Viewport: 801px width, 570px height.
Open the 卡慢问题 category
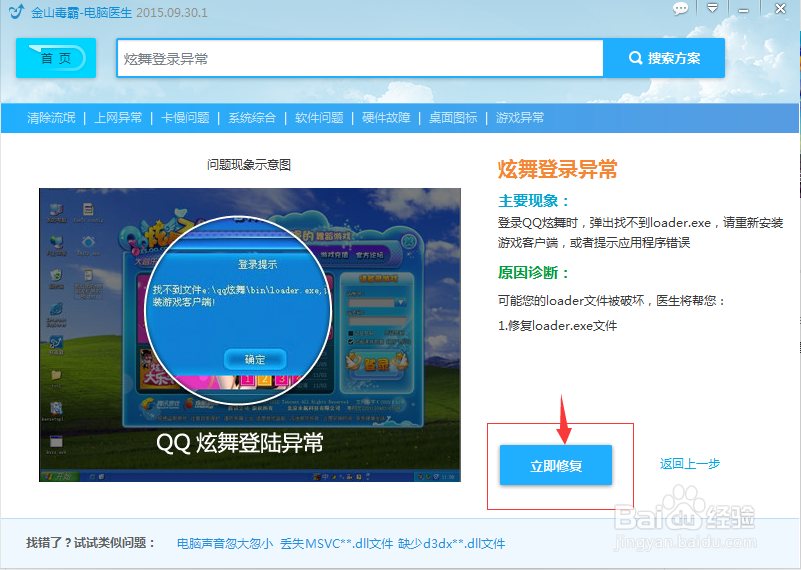coord(185,118)
